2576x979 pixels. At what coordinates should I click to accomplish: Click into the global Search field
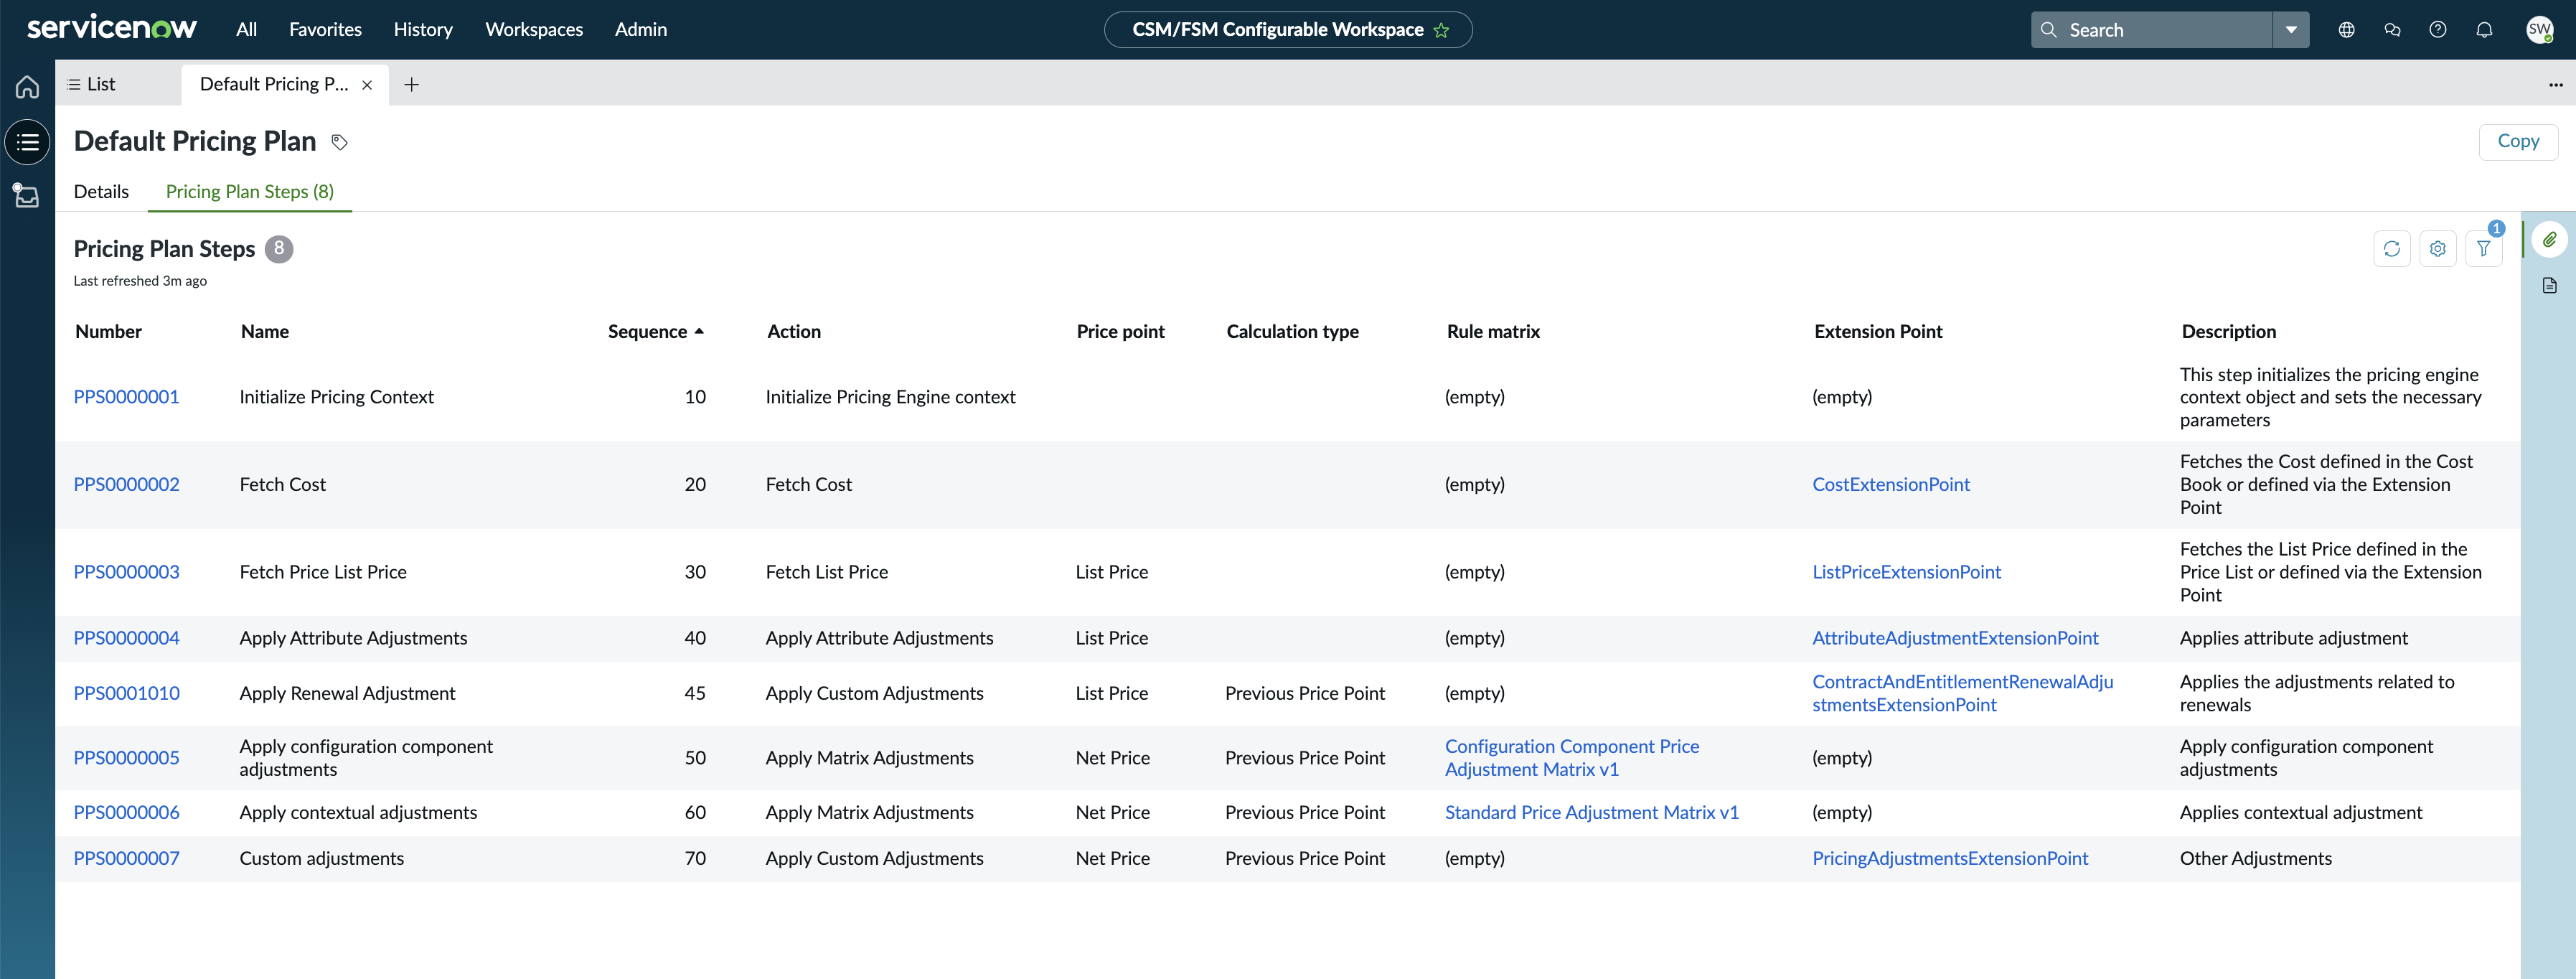coord(2151,30)
